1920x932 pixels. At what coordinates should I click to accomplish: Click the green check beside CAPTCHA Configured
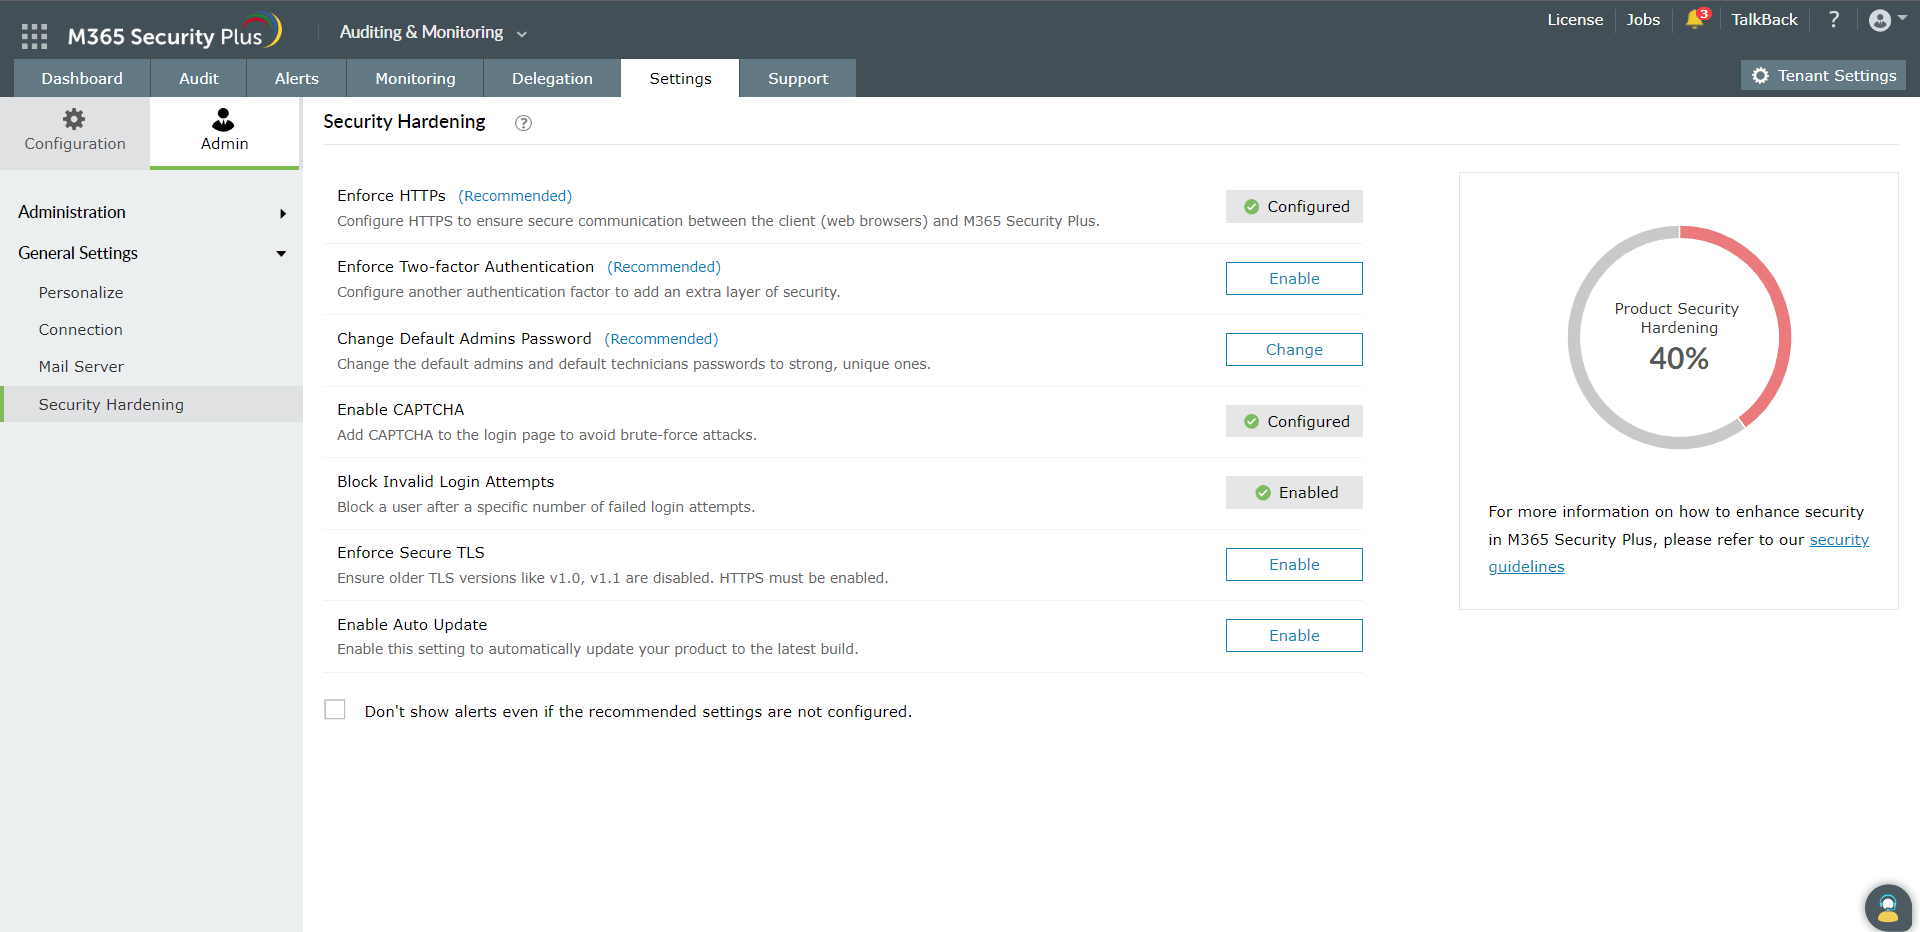coord(1251,422)
